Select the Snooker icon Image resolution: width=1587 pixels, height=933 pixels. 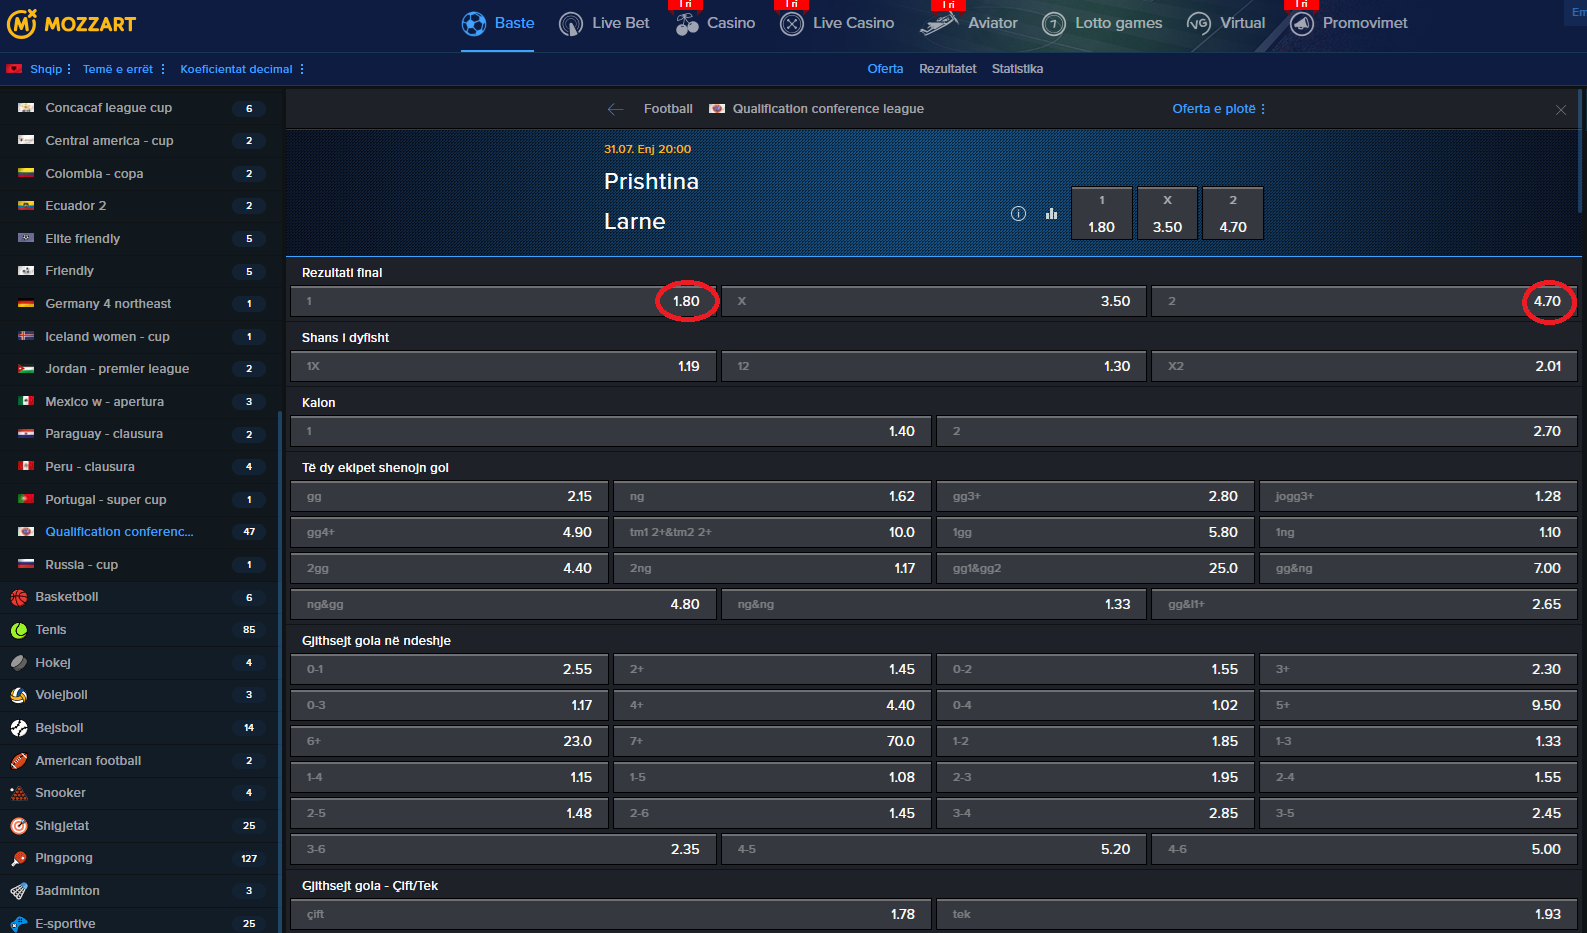click(x=19, y=793)
